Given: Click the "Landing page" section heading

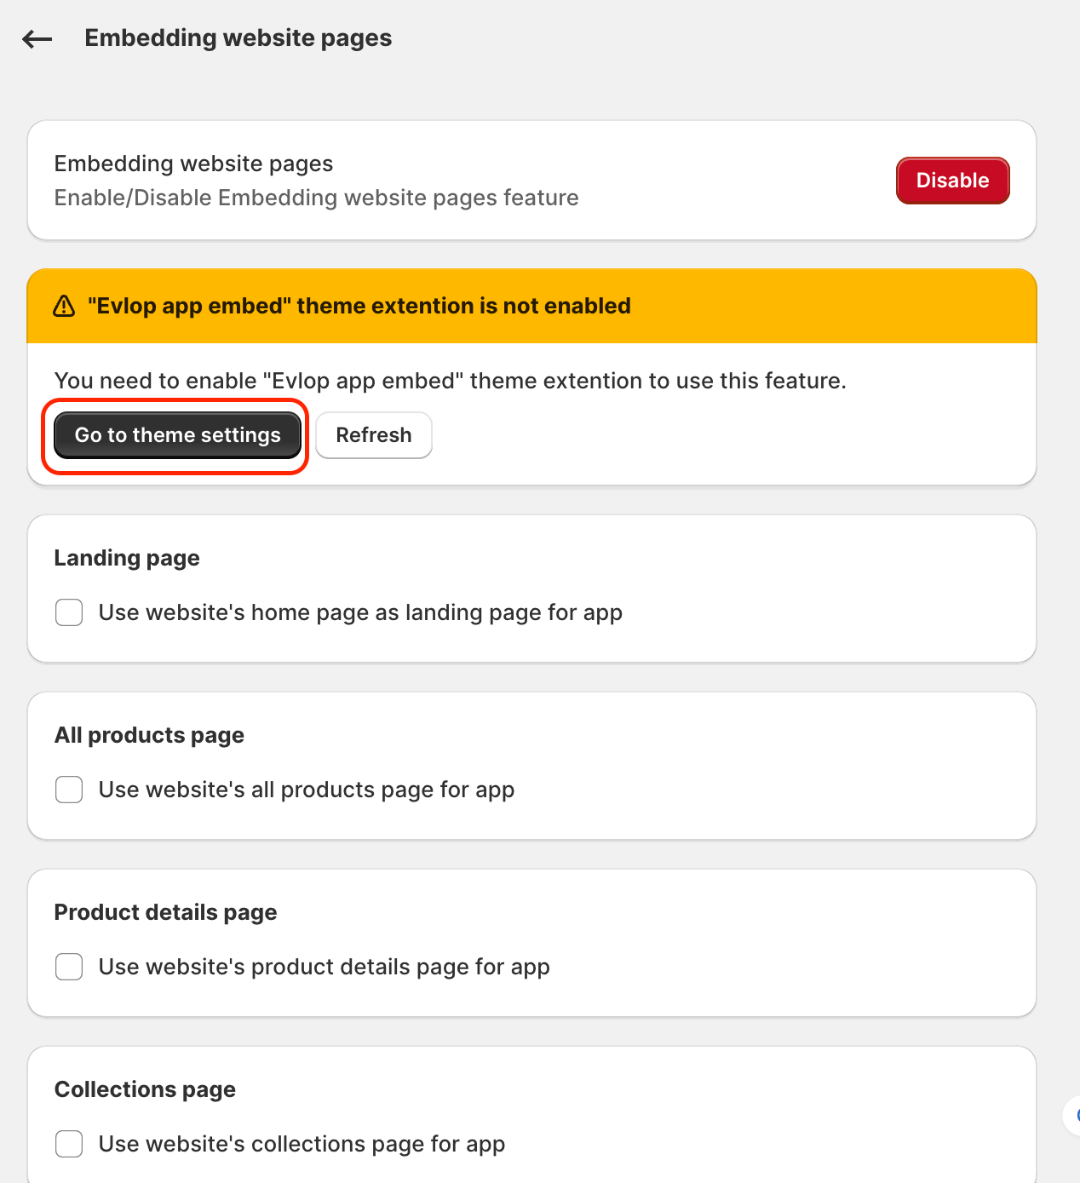Looking at the screenshot, I should [127, 558].
